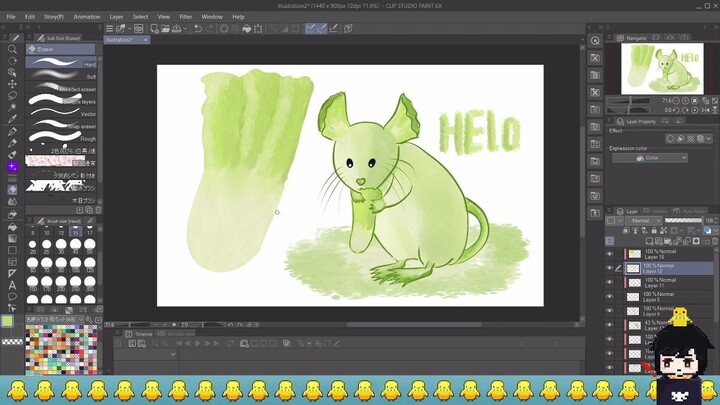The image size is (720, 405).
Task: Select the Auto select magic wand tool
Action: tap(12, 107)
